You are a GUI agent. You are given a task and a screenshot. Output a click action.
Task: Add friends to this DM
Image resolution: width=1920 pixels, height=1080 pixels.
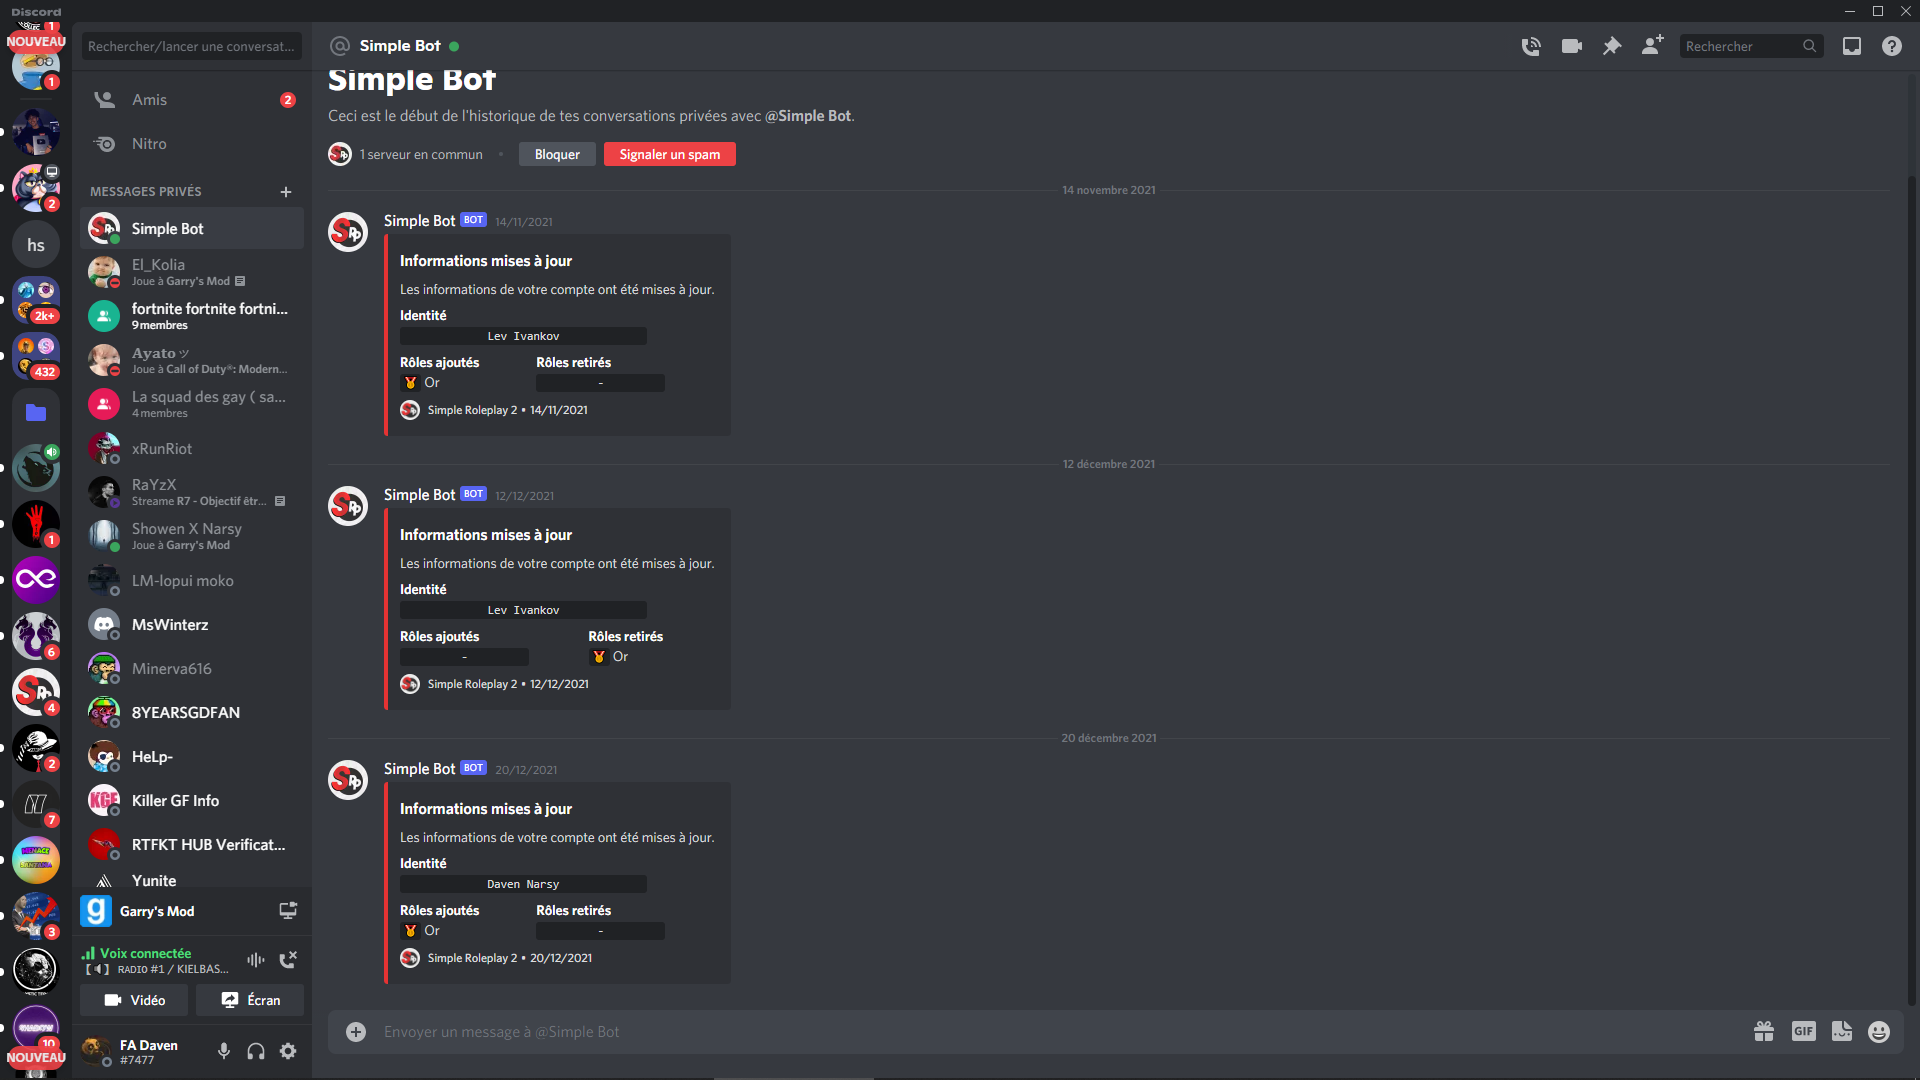pos(1652,46)
